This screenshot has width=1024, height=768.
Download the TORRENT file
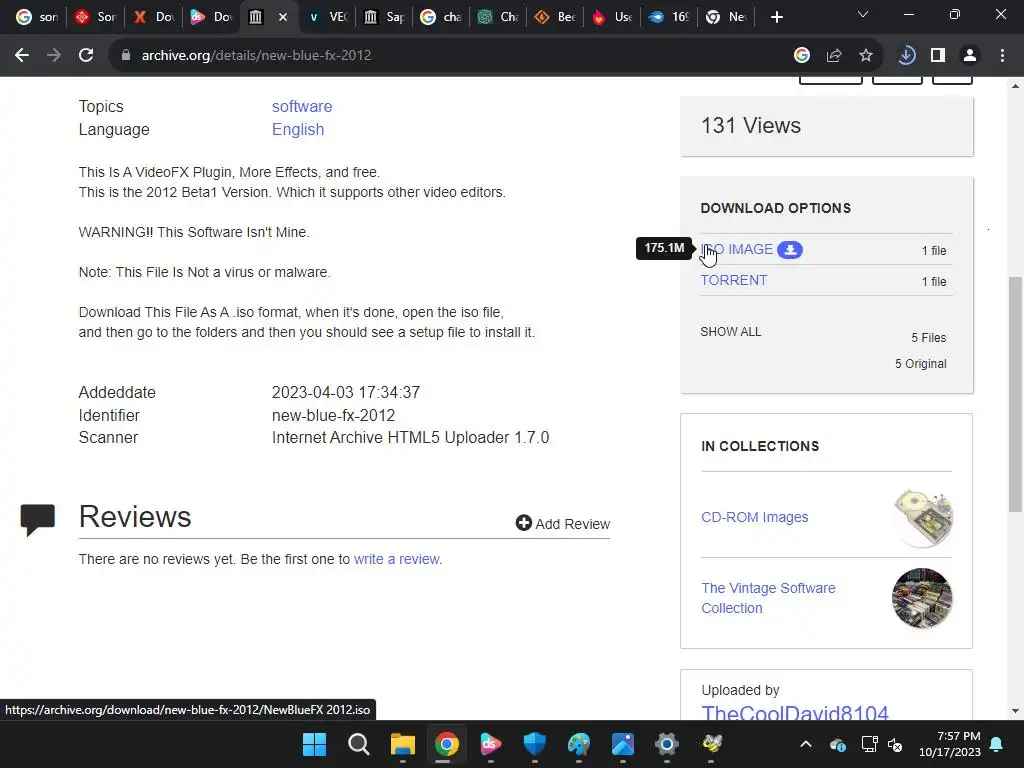(x=733, y=280)
